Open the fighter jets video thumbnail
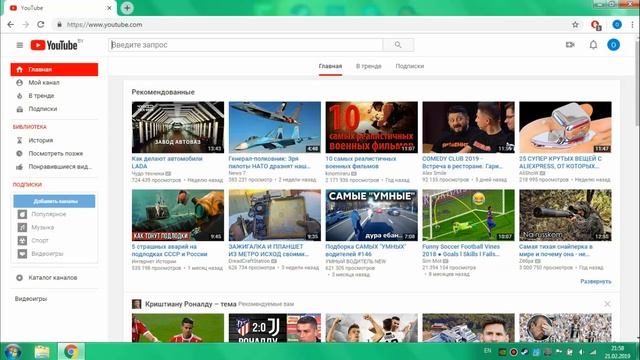This screenshot has width=640, height=360. [x=275, y=127]
